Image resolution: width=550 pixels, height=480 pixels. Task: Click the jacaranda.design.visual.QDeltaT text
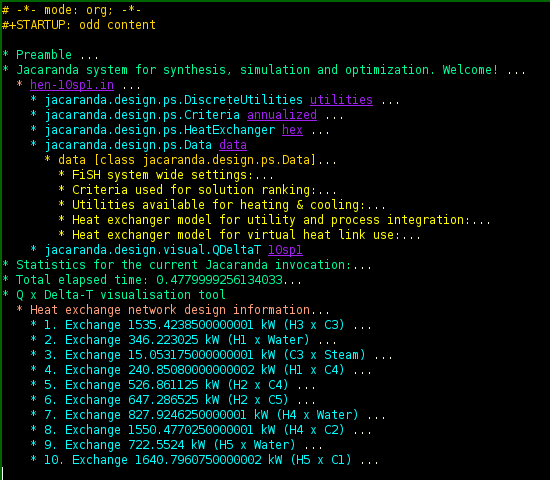(x=152, y=250)
